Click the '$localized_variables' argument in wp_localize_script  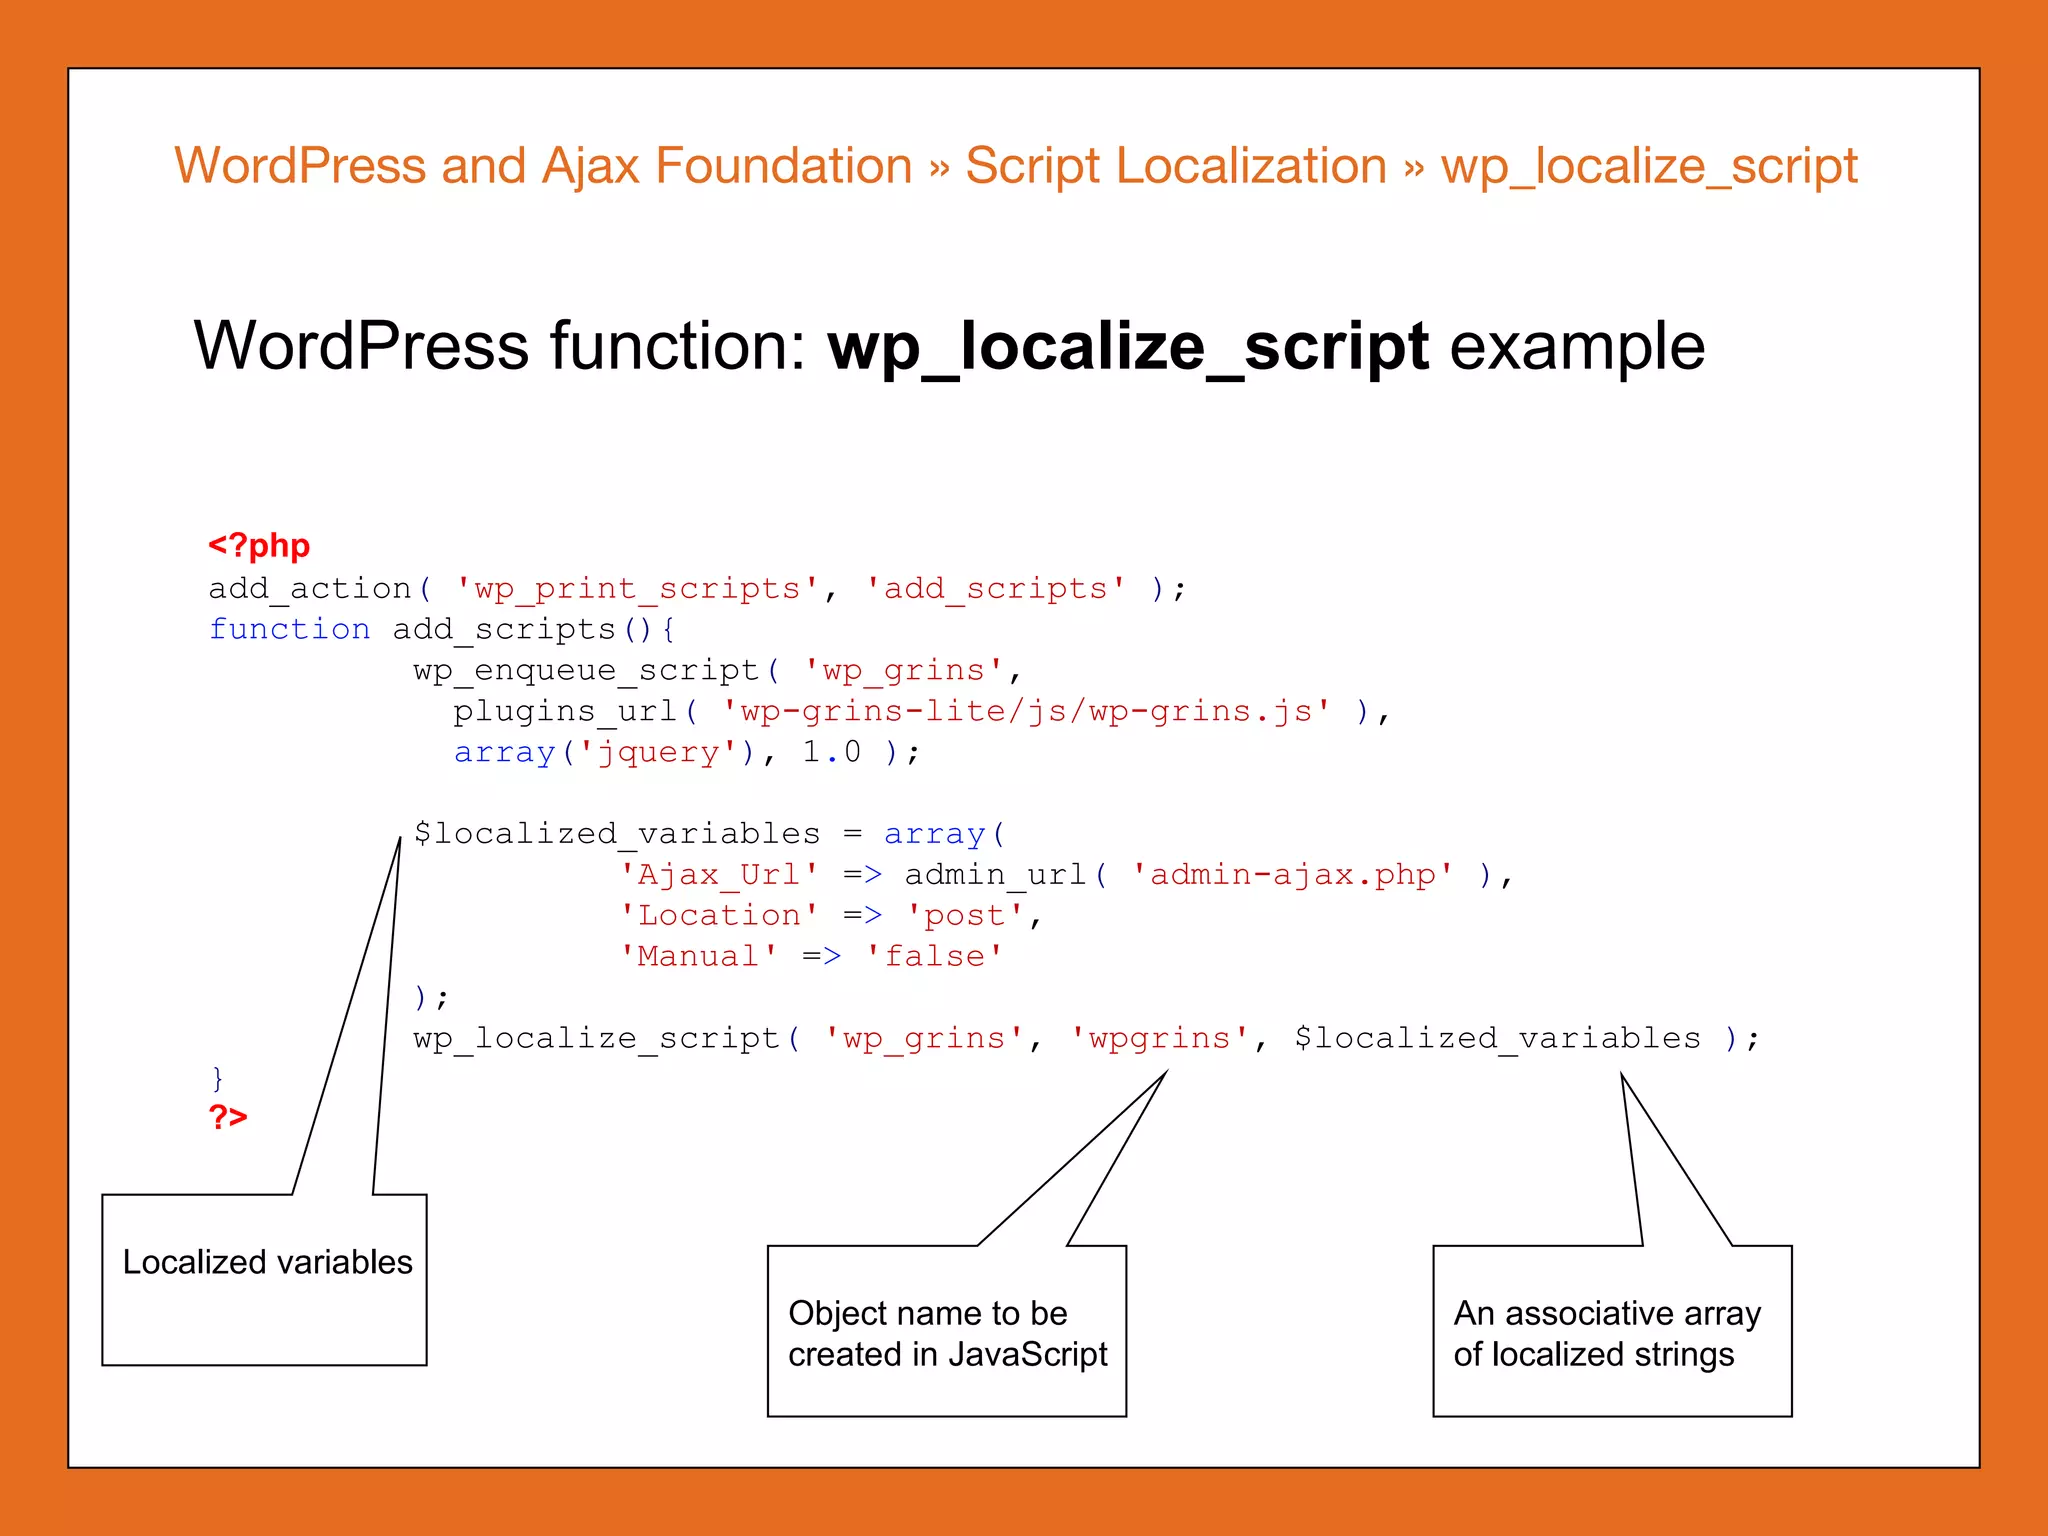(1497, 1038)
